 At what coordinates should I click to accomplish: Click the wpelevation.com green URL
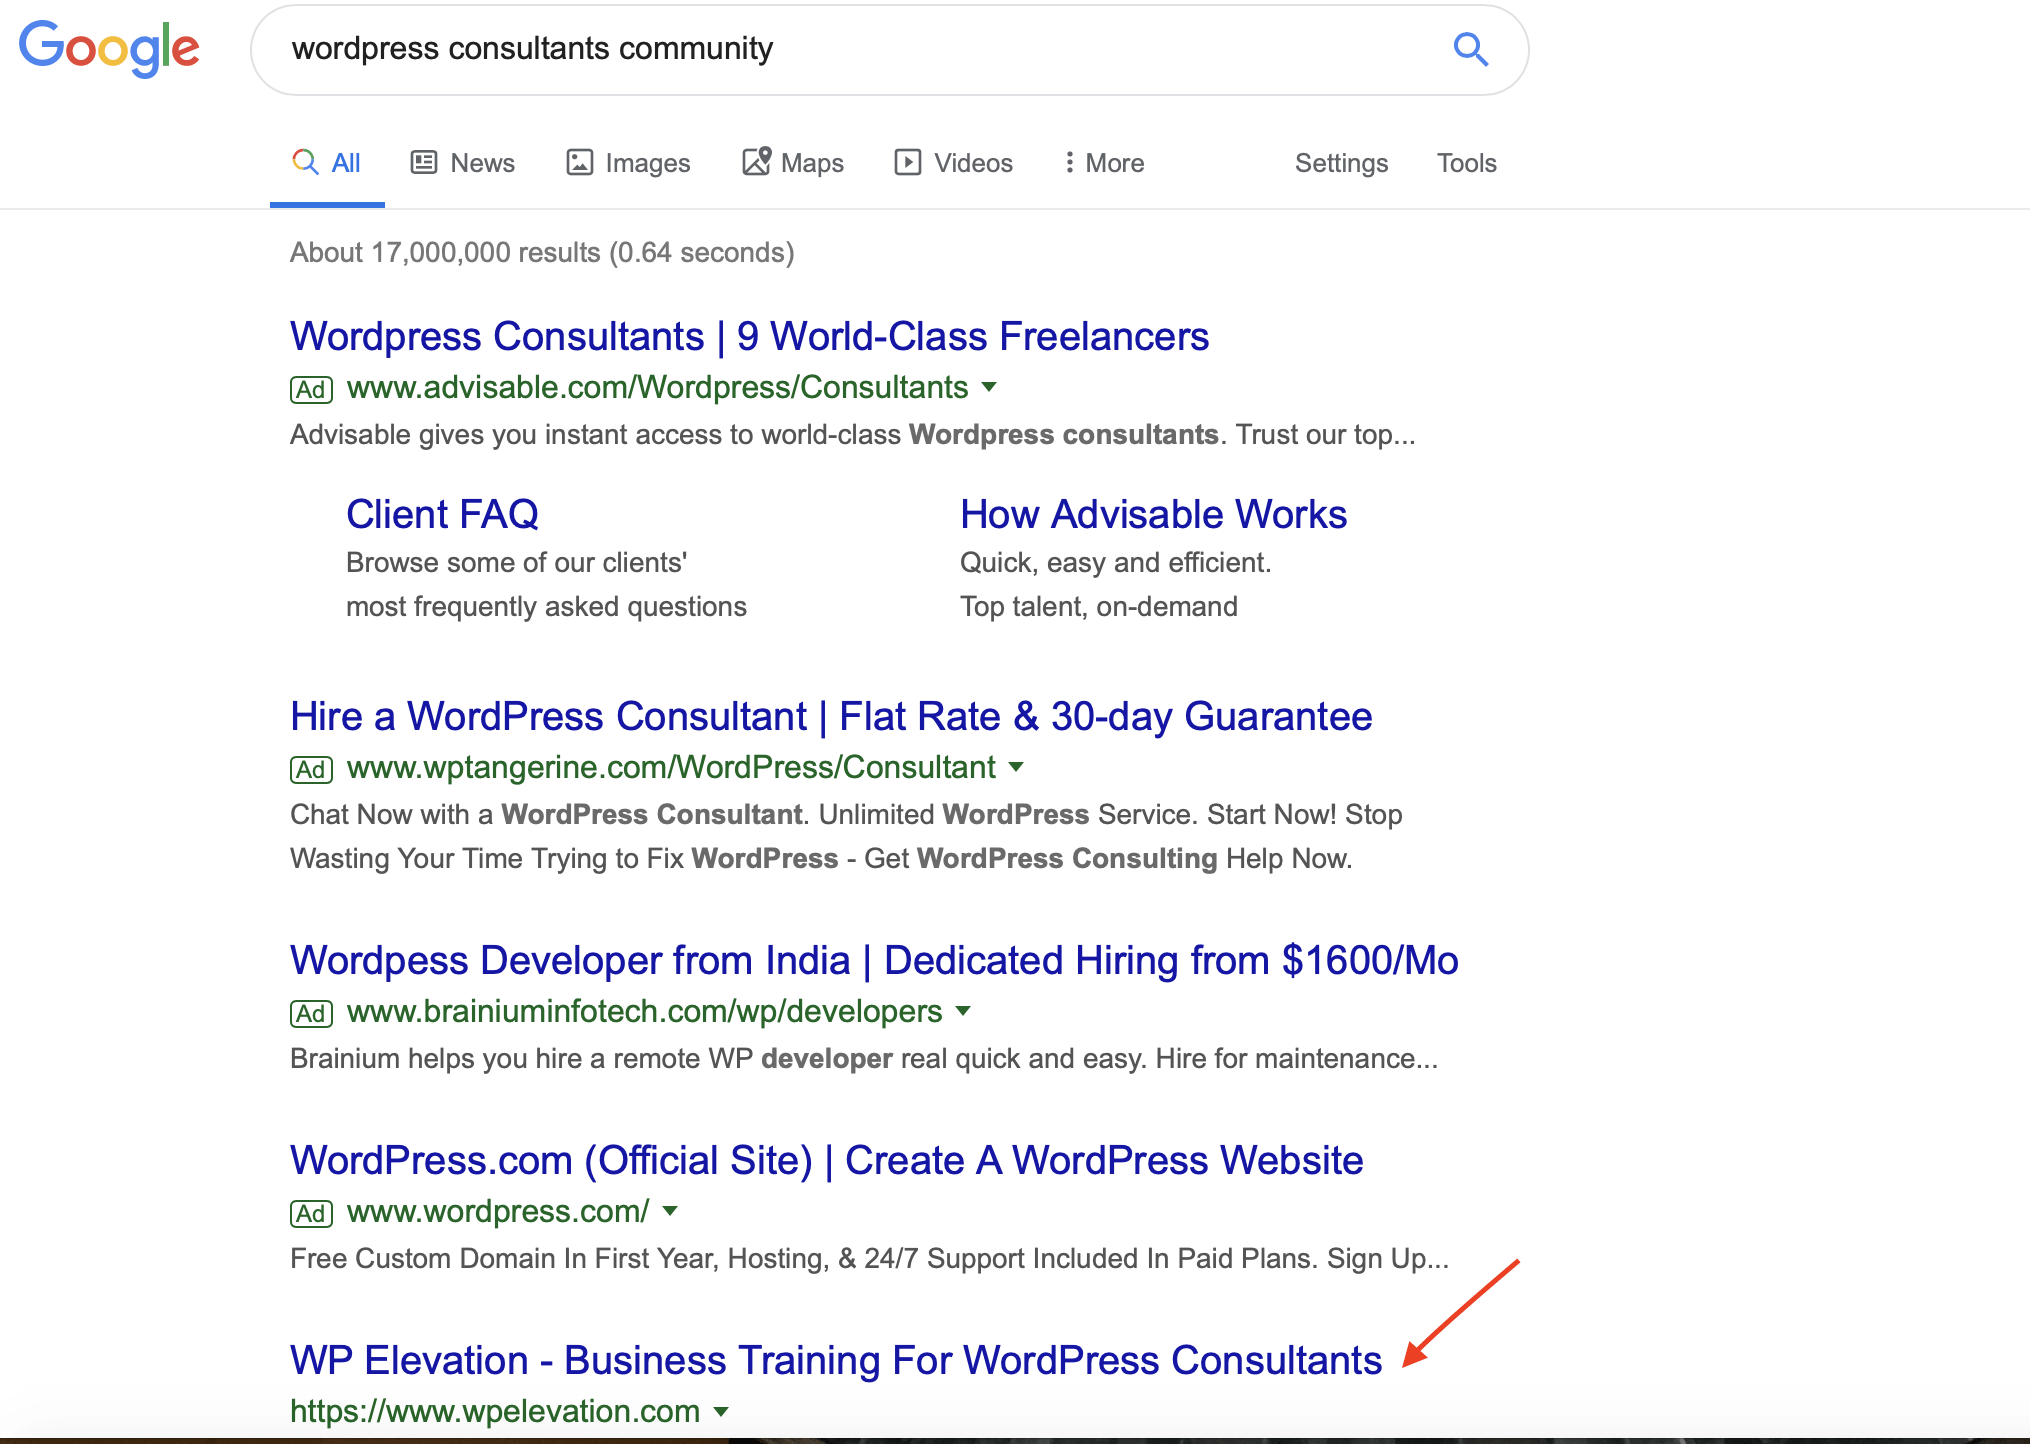click(495, 1411)
